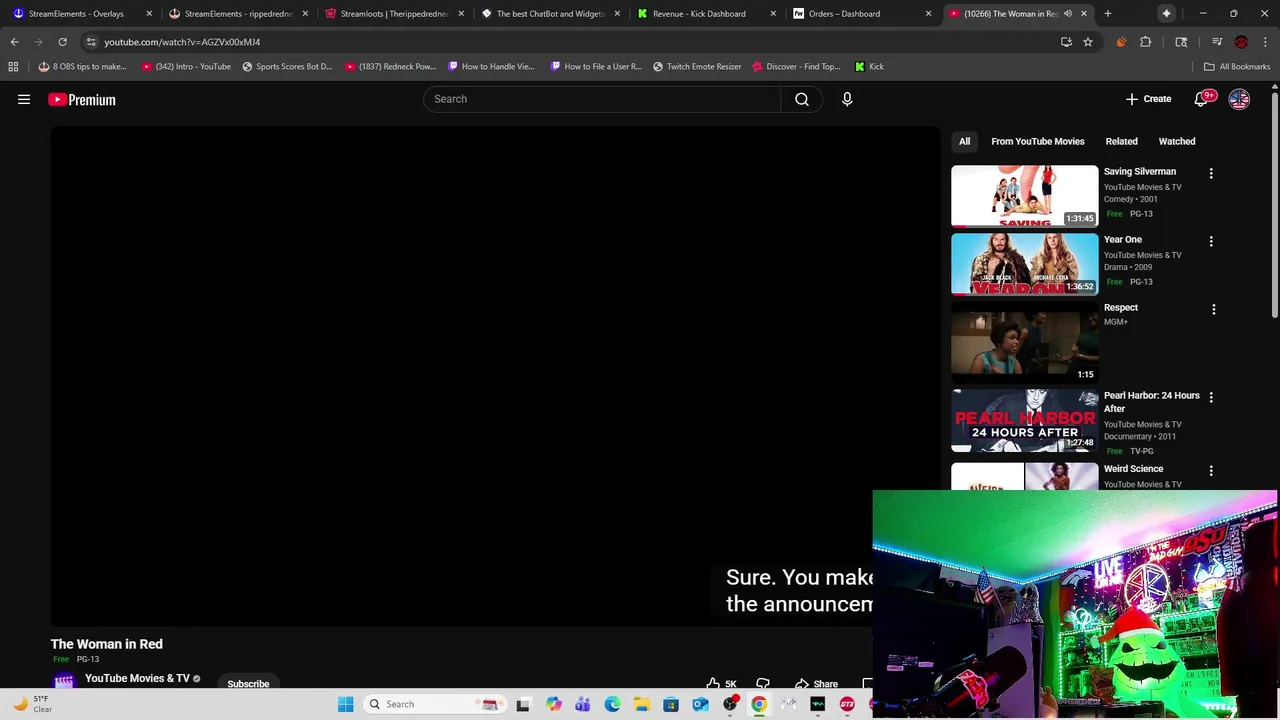Viewport: 1280px width, 720px height.
Task: Open more options for Saving Silverman
Action: point(1211,173)
